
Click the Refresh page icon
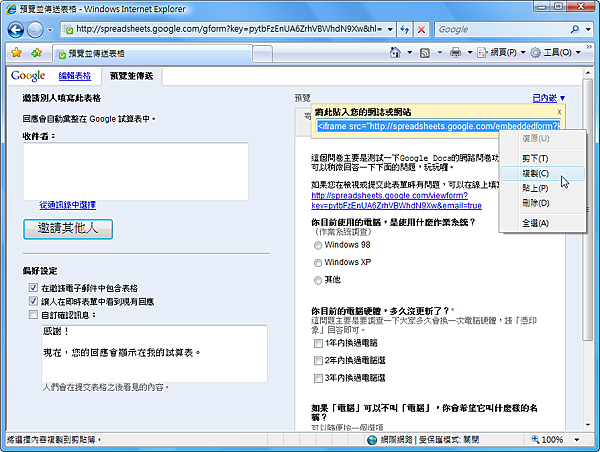coord(404,29)
